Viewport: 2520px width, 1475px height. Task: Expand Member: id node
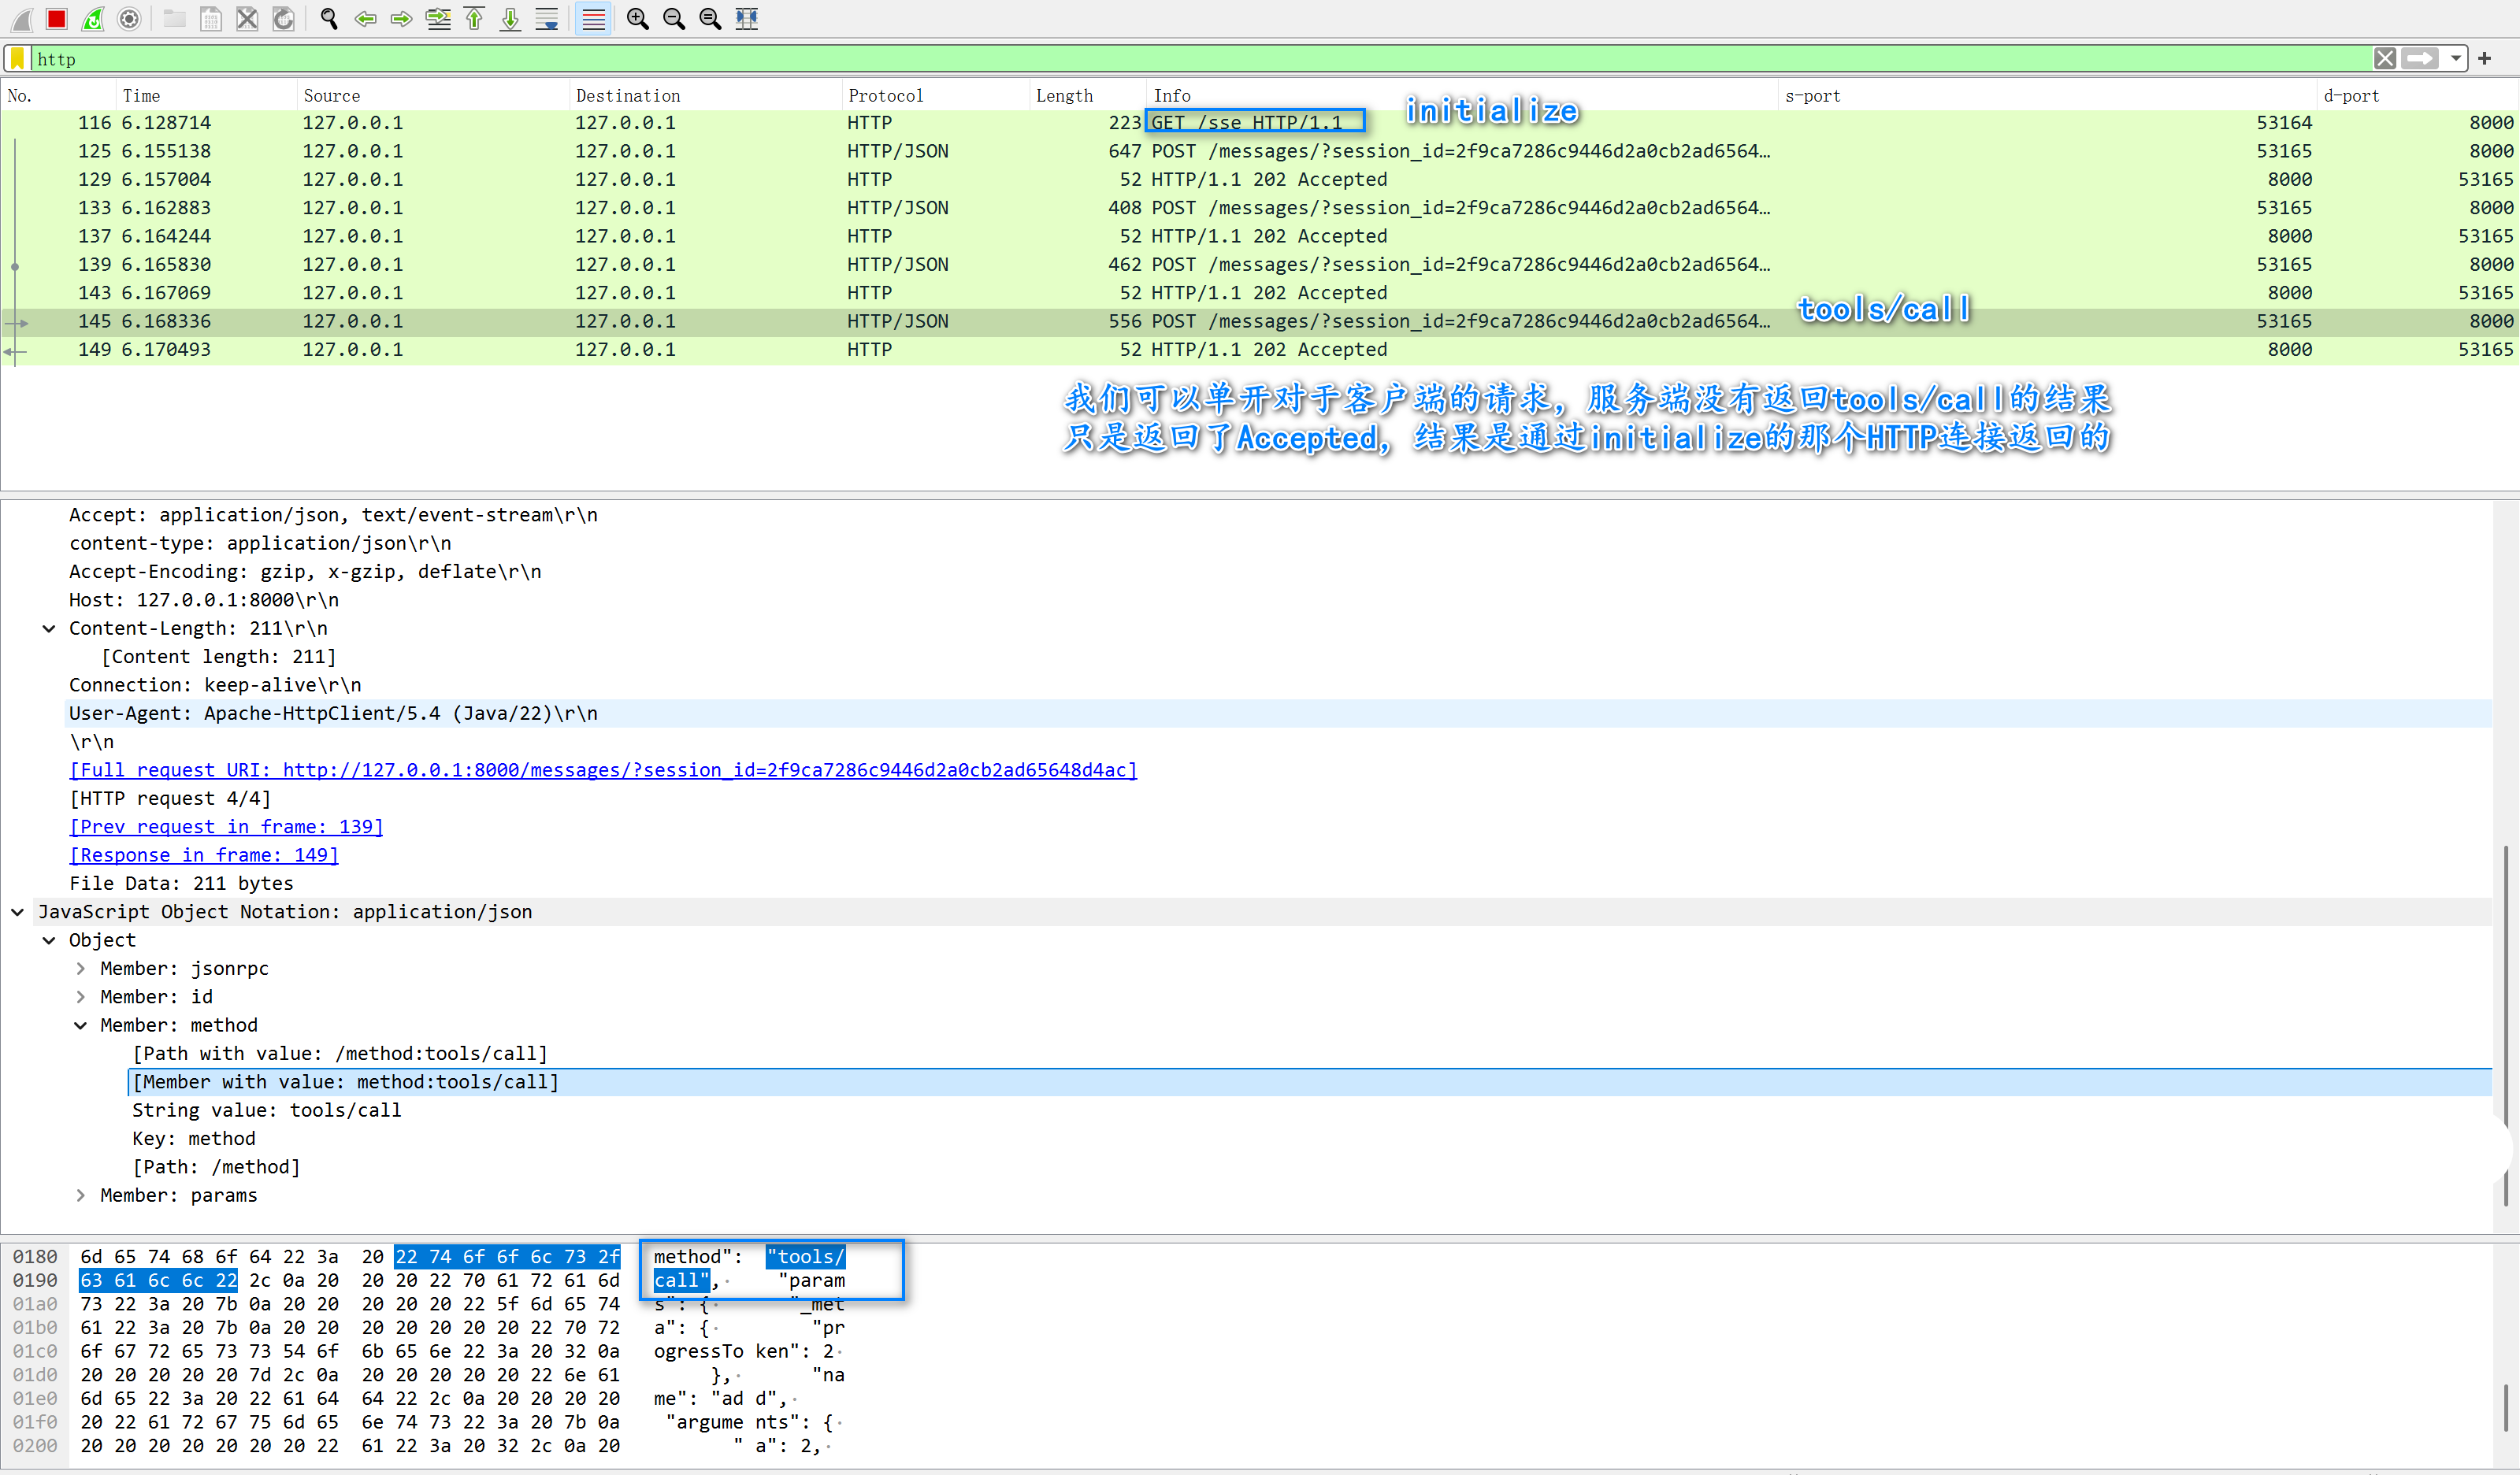tap(81, 997)
